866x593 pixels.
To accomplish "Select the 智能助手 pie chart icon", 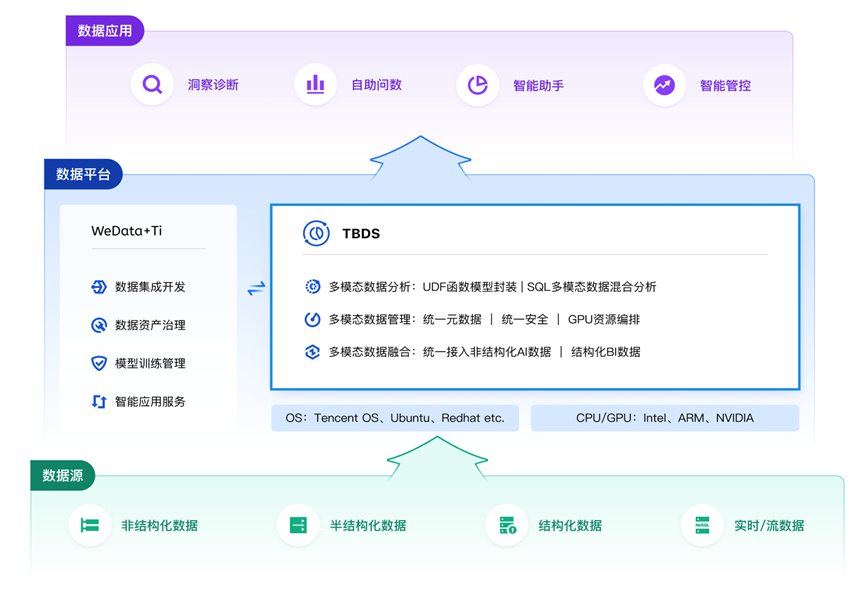I will (x=478, y=85).
